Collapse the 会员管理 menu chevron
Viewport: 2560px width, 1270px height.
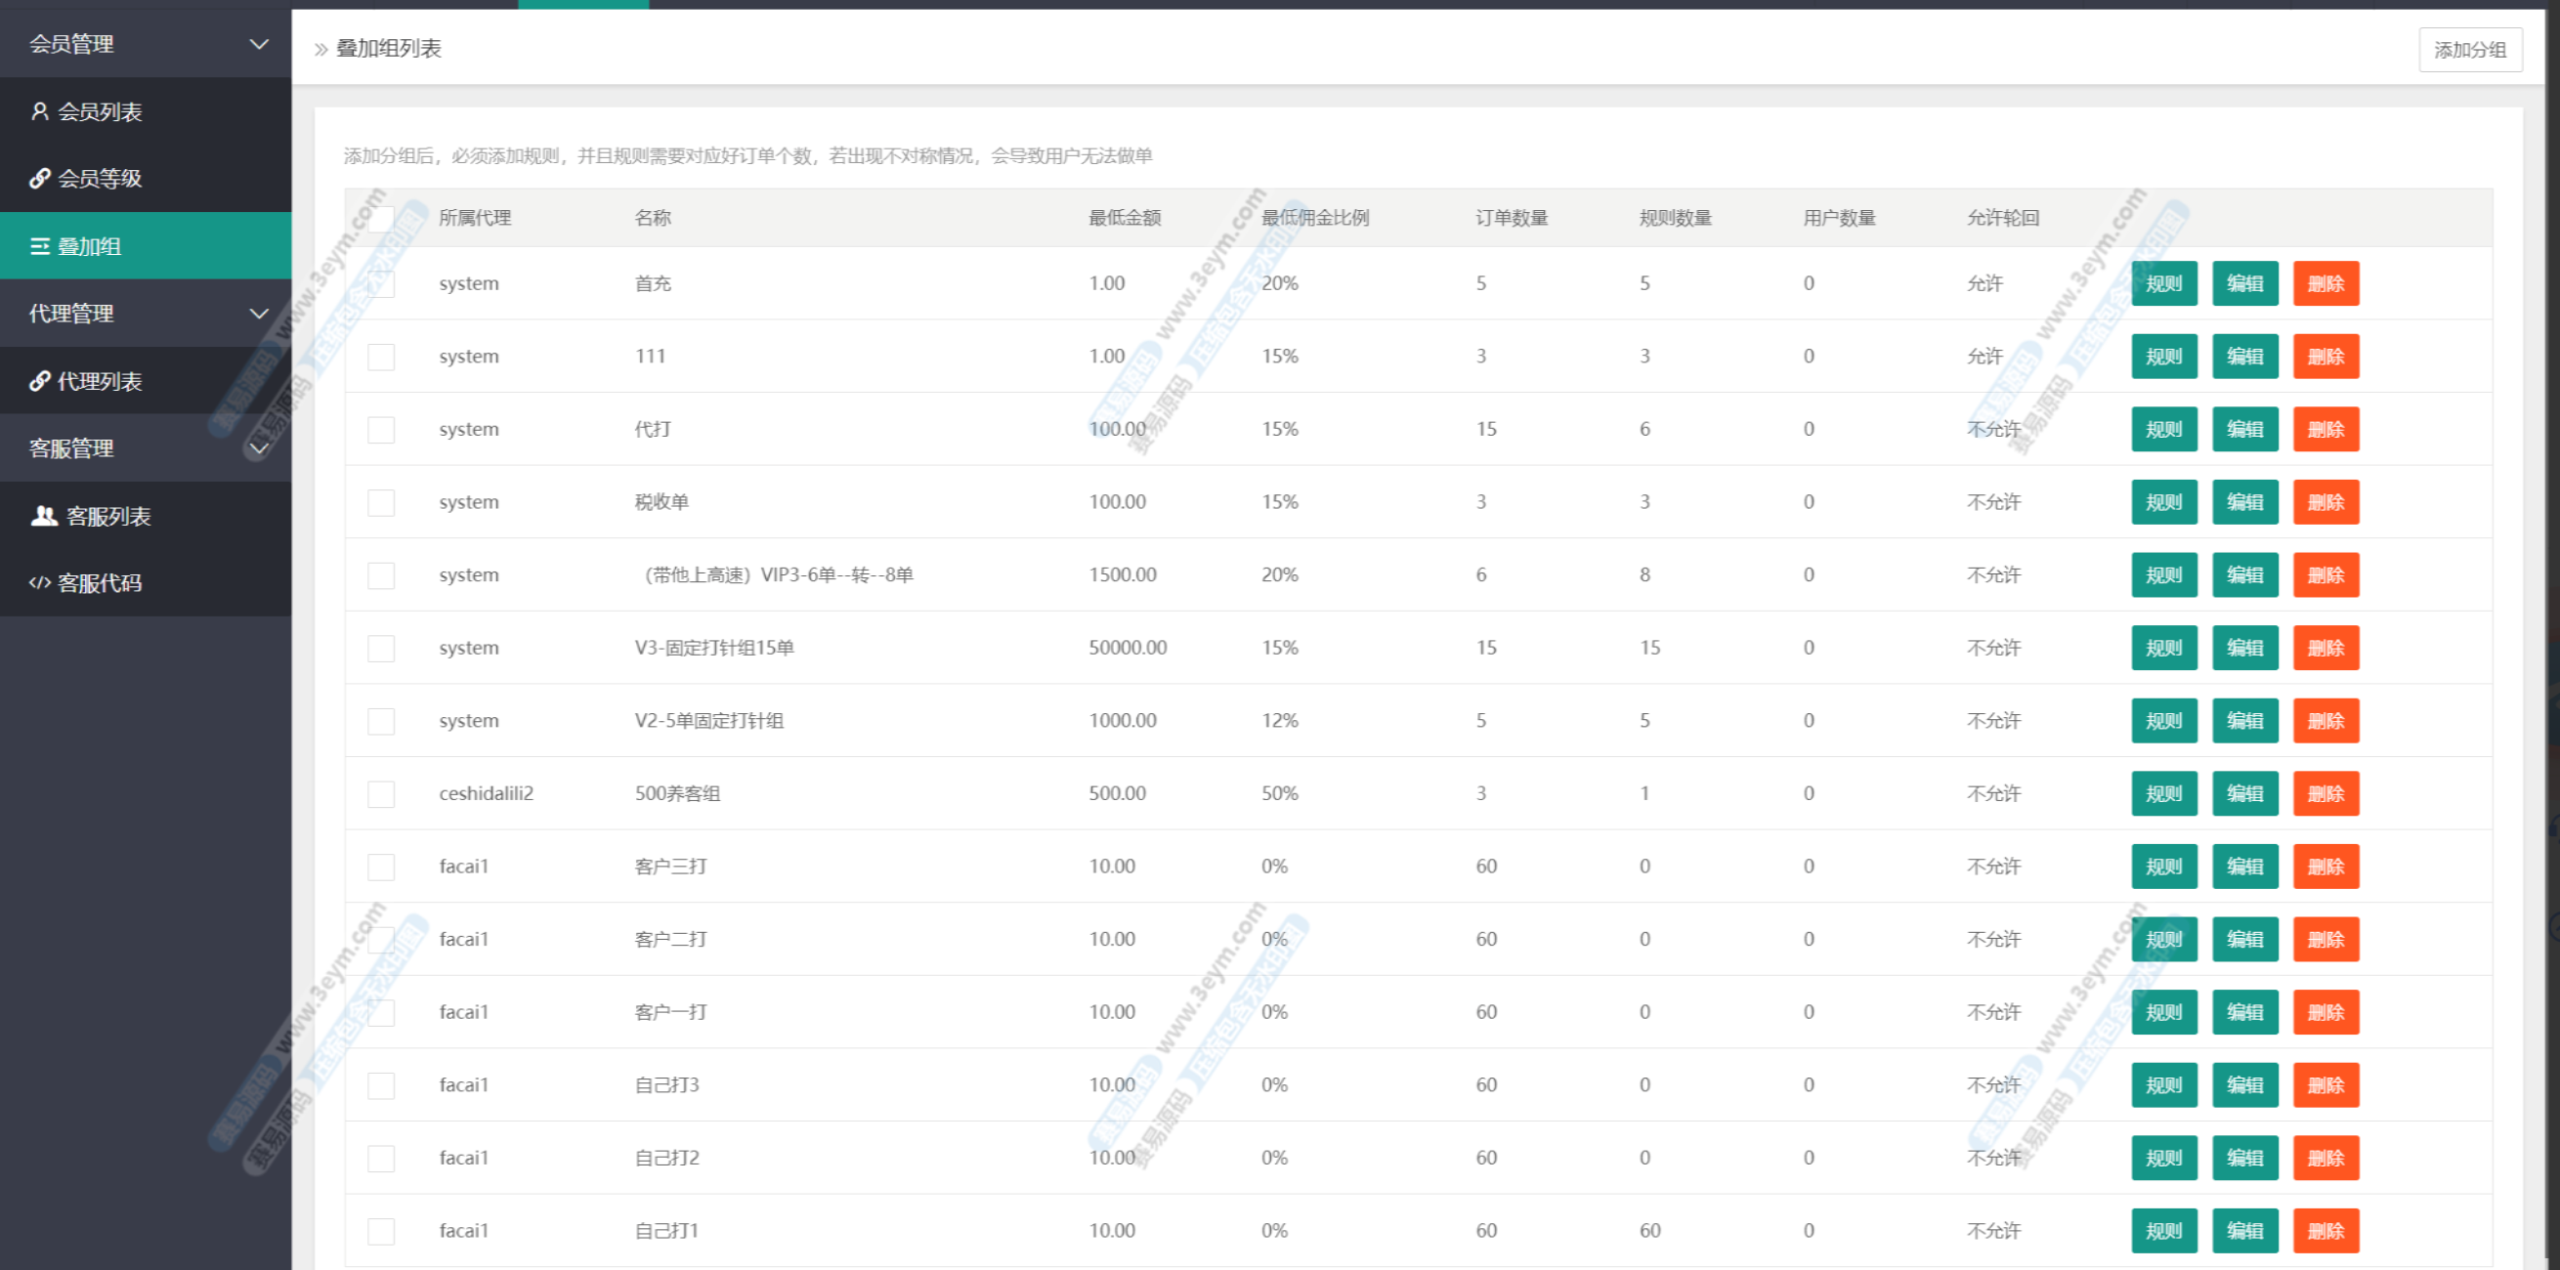(x=259, y=44)
